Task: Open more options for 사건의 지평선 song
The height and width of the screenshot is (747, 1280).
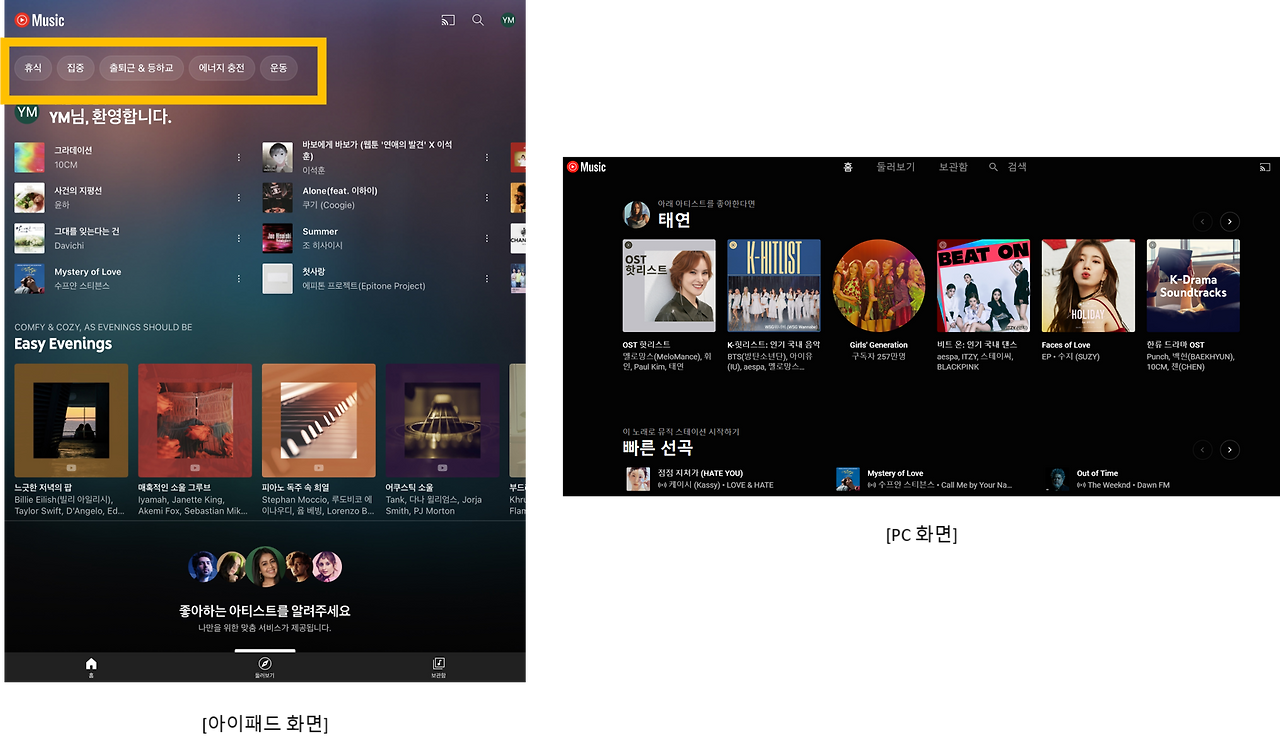Action: tap(239, 198)
